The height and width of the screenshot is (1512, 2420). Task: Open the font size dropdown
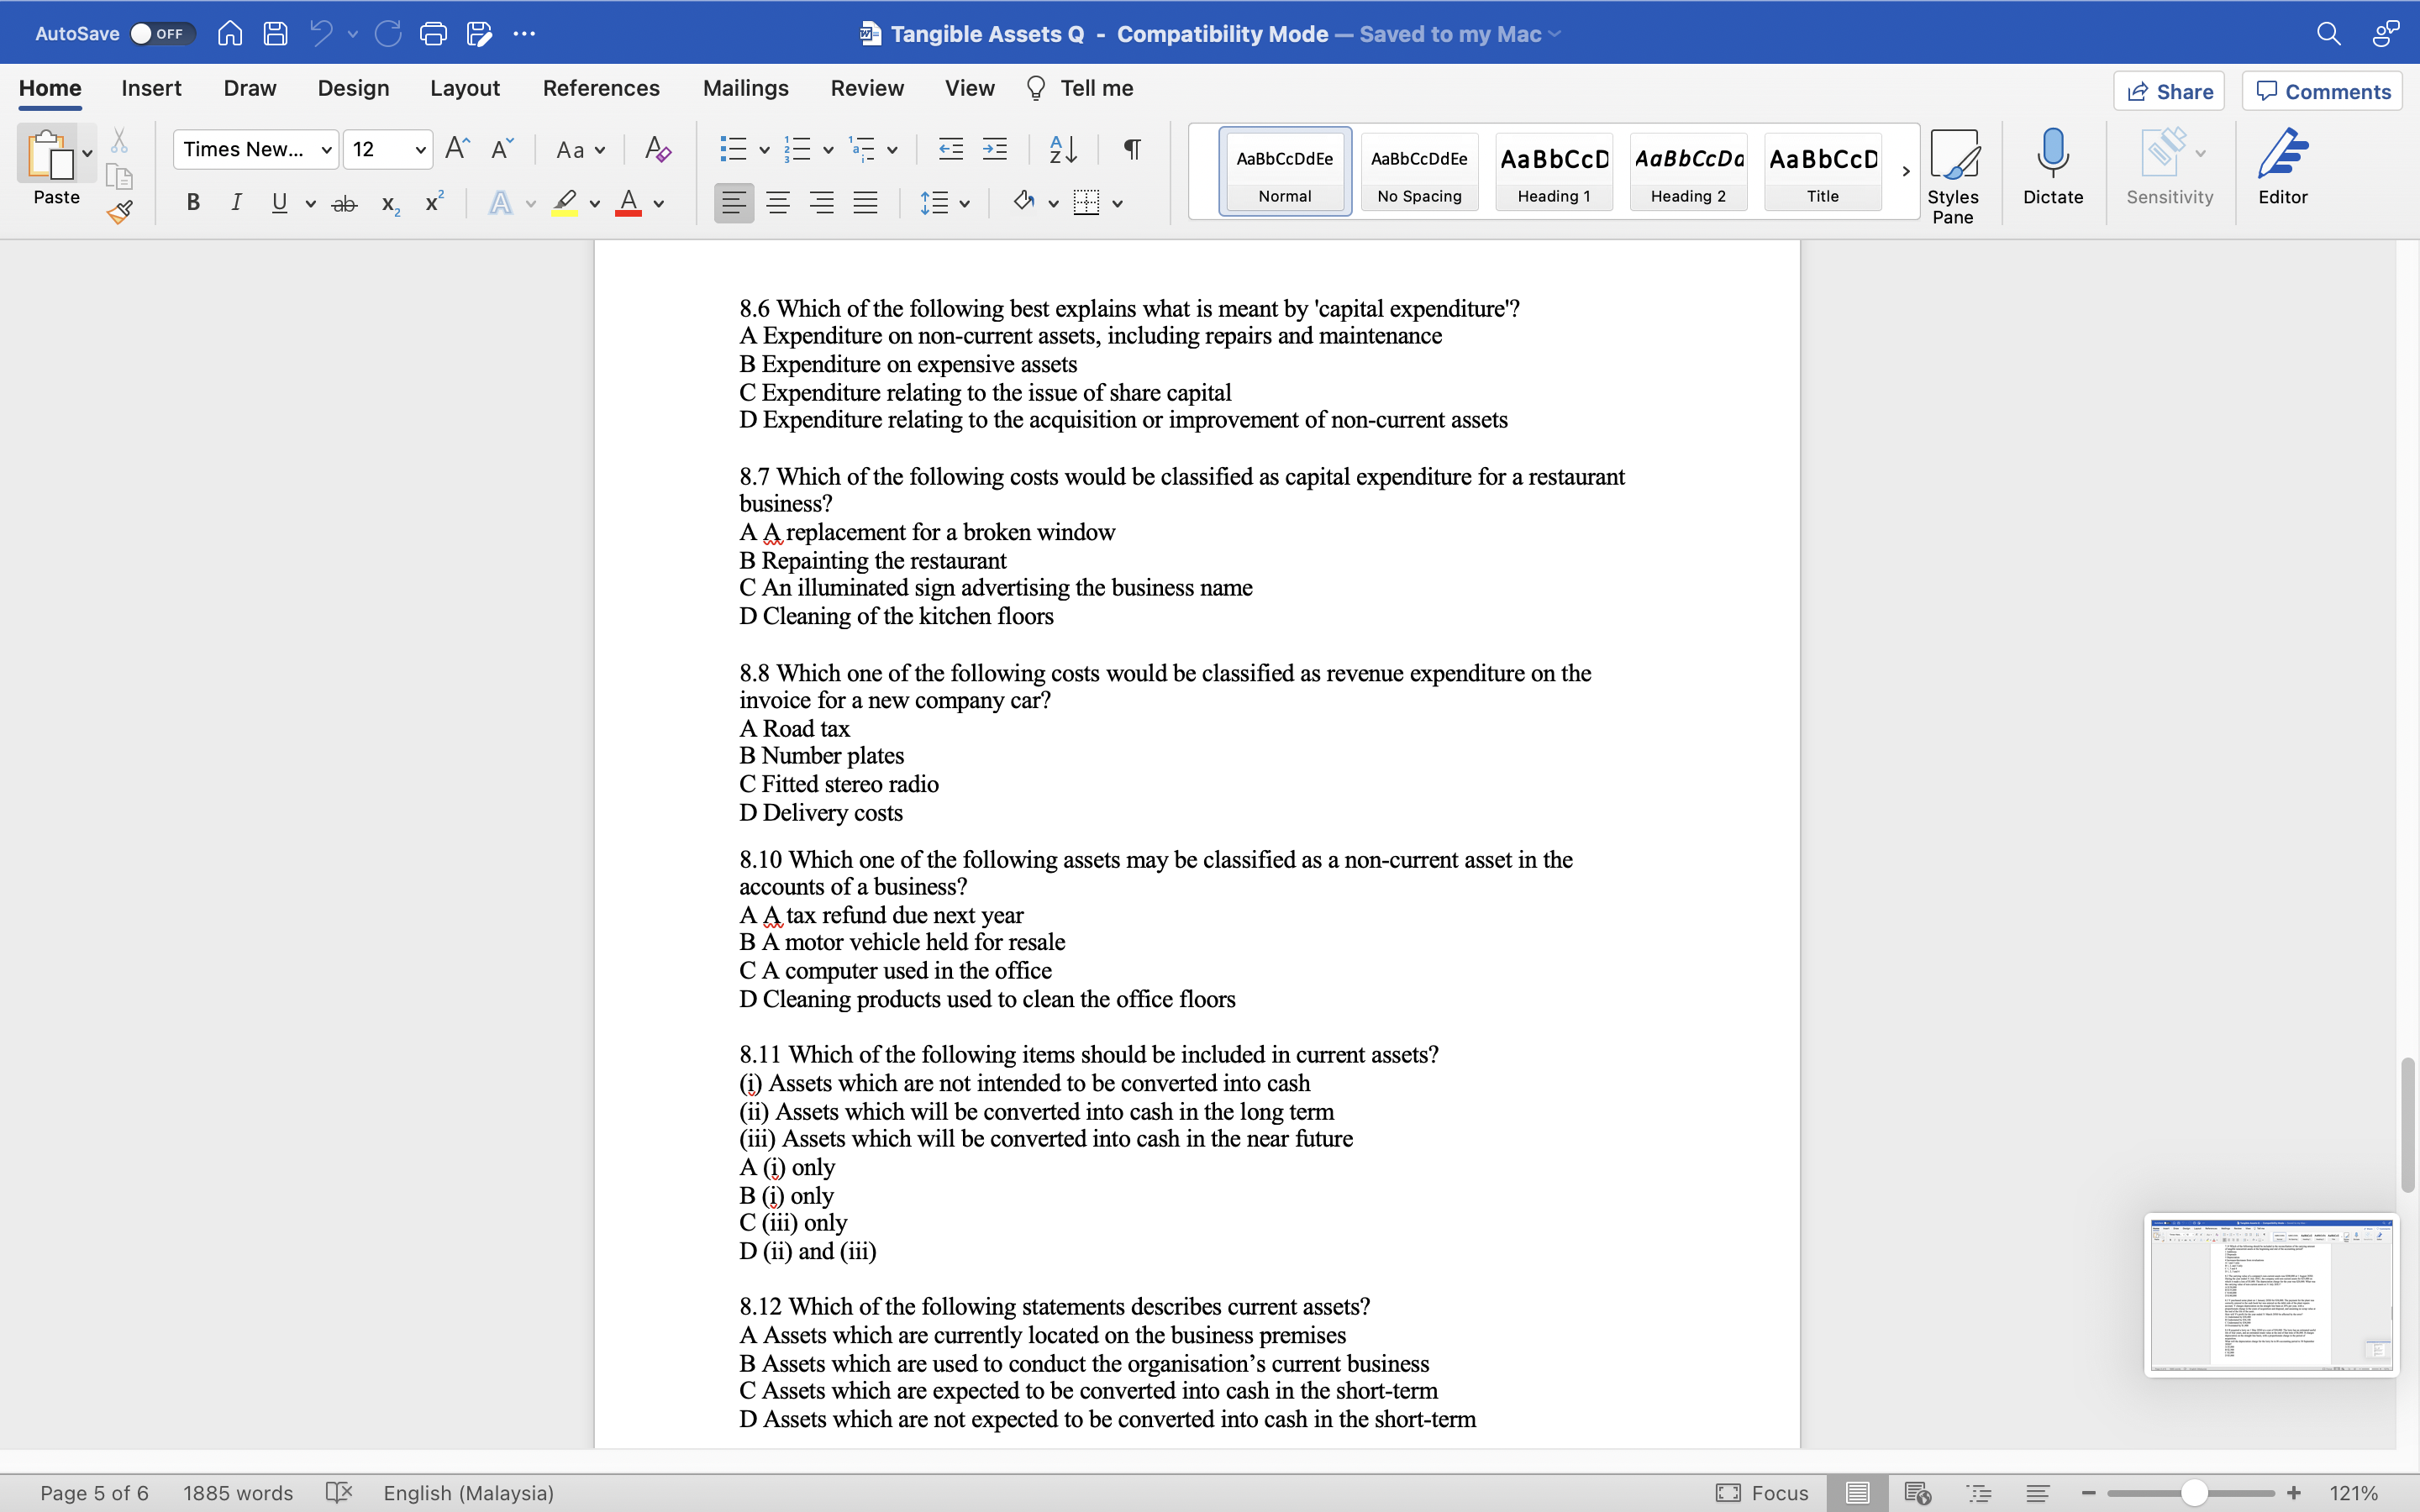click(x=420, y=149)
